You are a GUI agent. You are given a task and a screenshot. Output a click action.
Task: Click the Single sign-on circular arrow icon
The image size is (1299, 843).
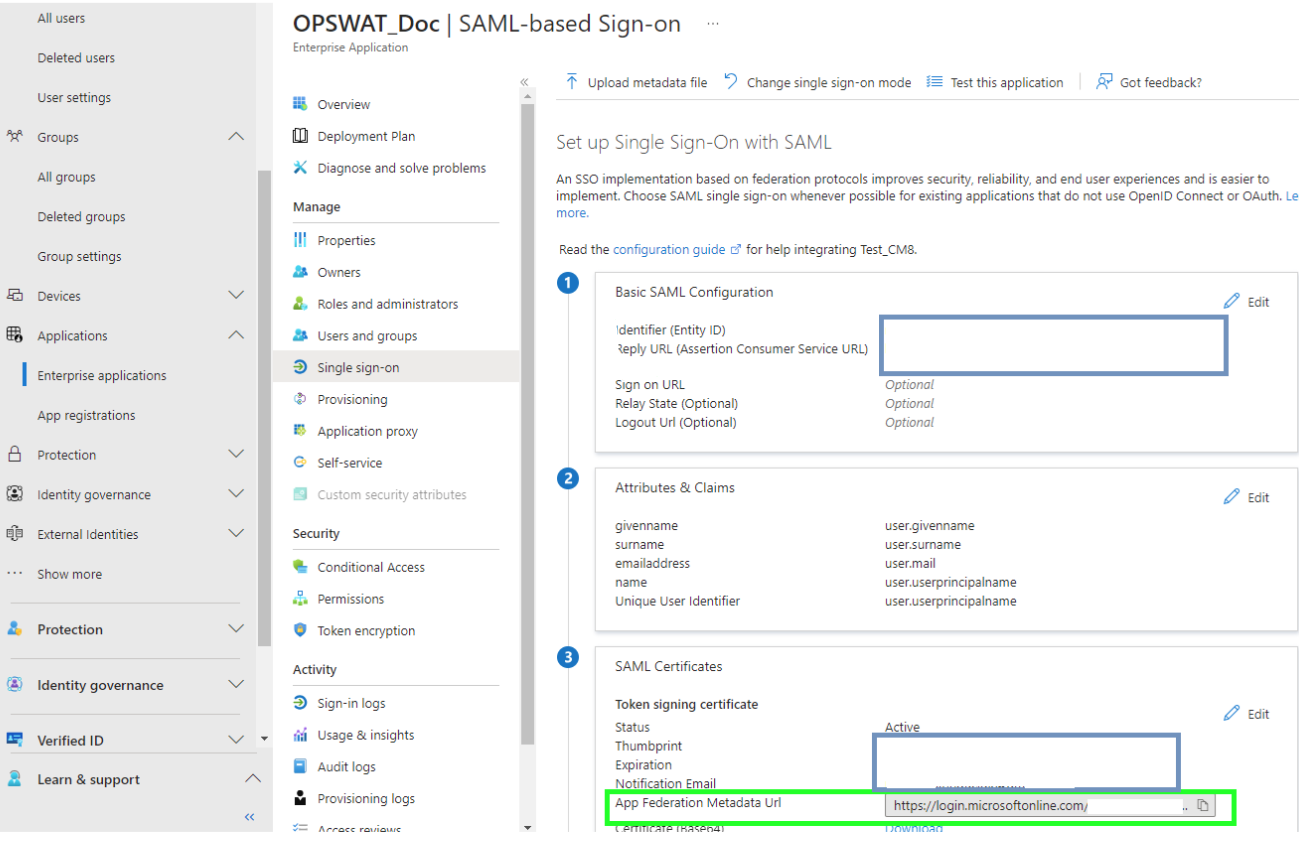[x=300, y=367]
